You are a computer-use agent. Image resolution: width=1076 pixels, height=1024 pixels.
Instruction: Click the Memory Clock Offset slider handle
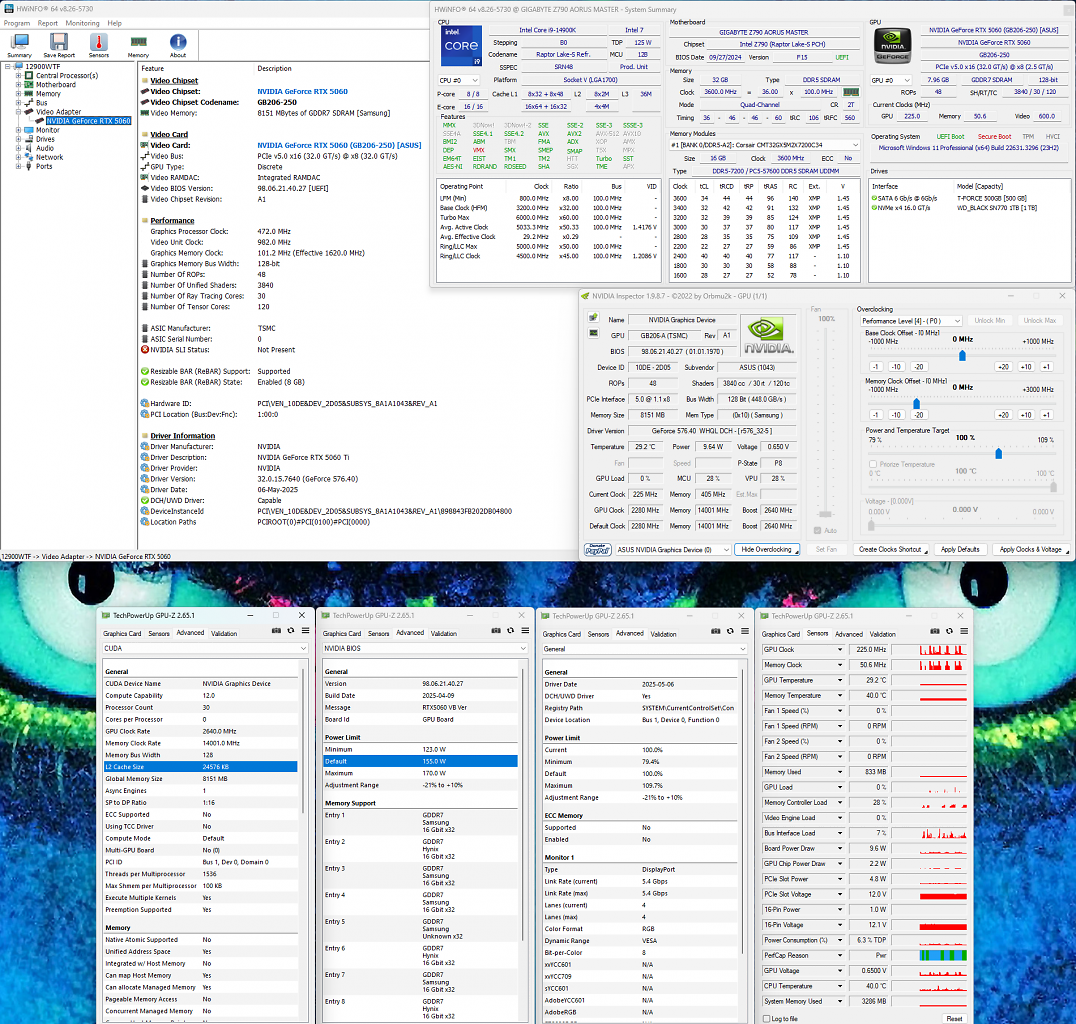point(916,404)
